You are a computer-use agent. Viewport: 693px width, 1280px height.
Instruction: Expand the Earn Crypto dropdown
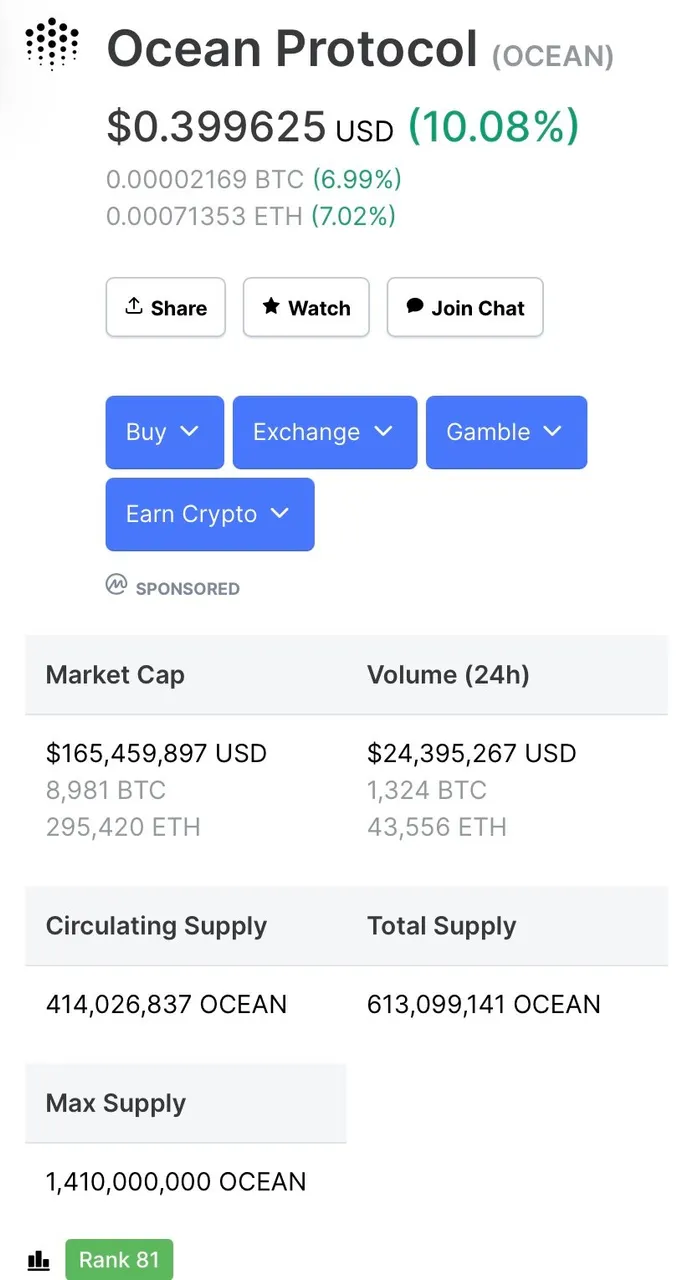click(x=210, y=514)
